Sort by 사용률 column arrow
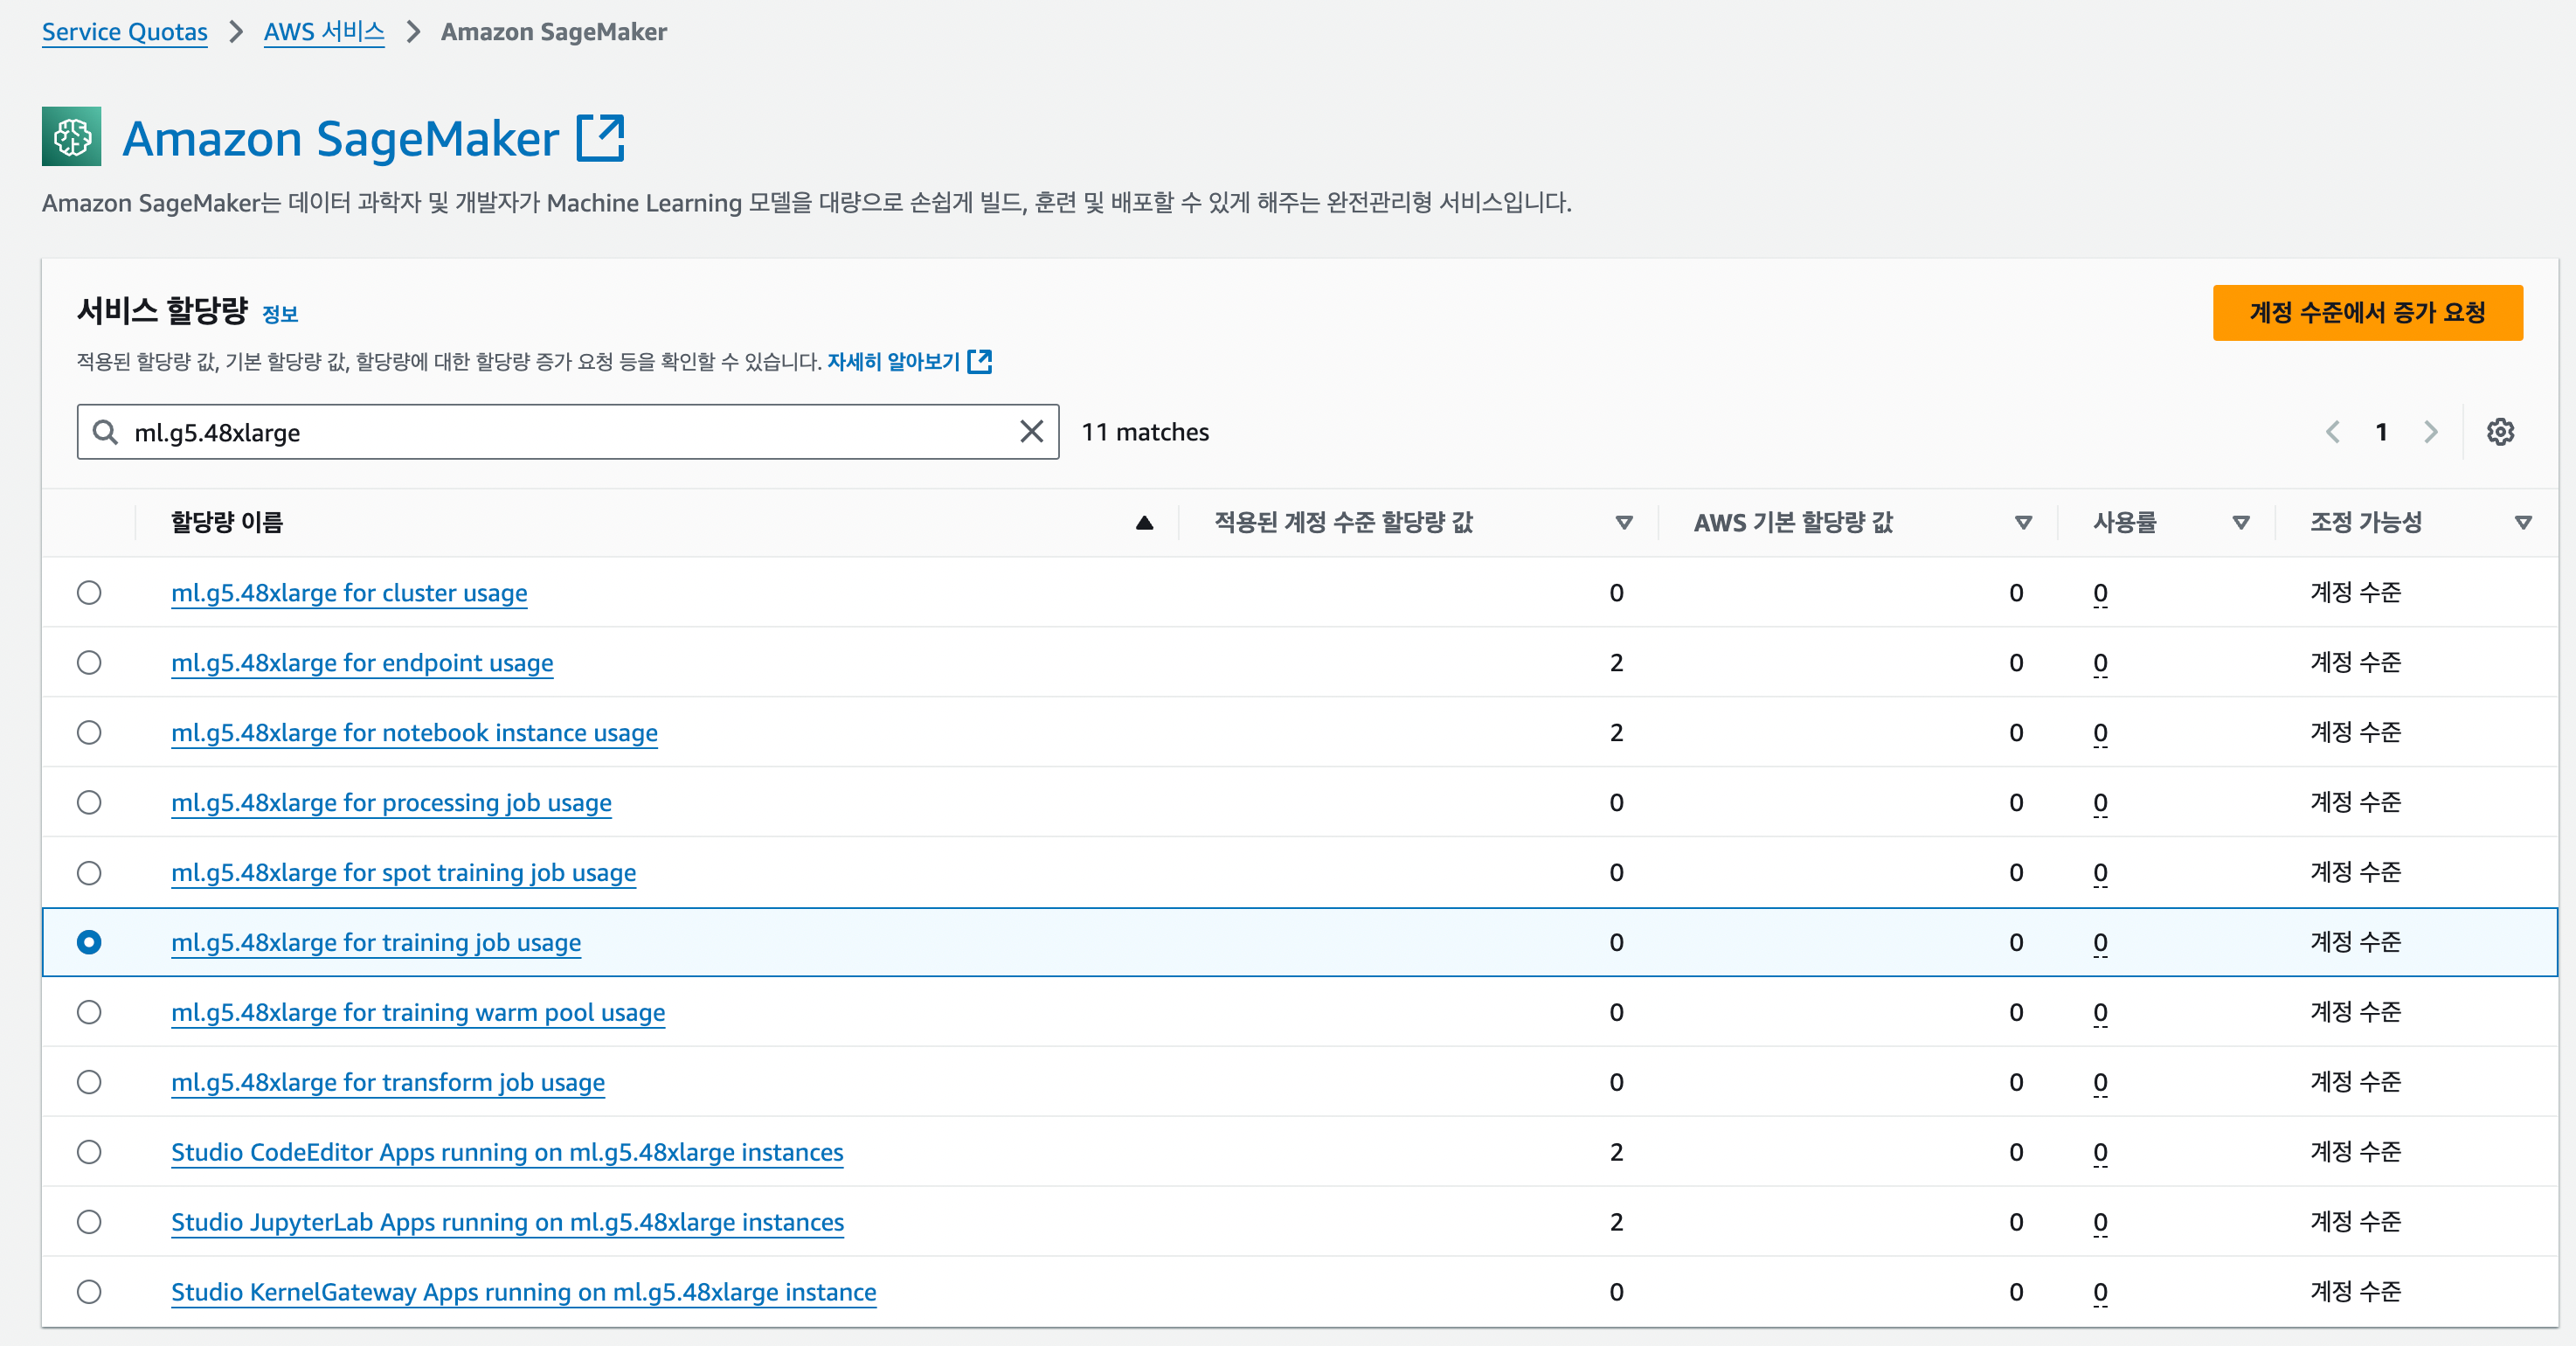This screenshot has width=2576, height=1346. click(2241, 522)
